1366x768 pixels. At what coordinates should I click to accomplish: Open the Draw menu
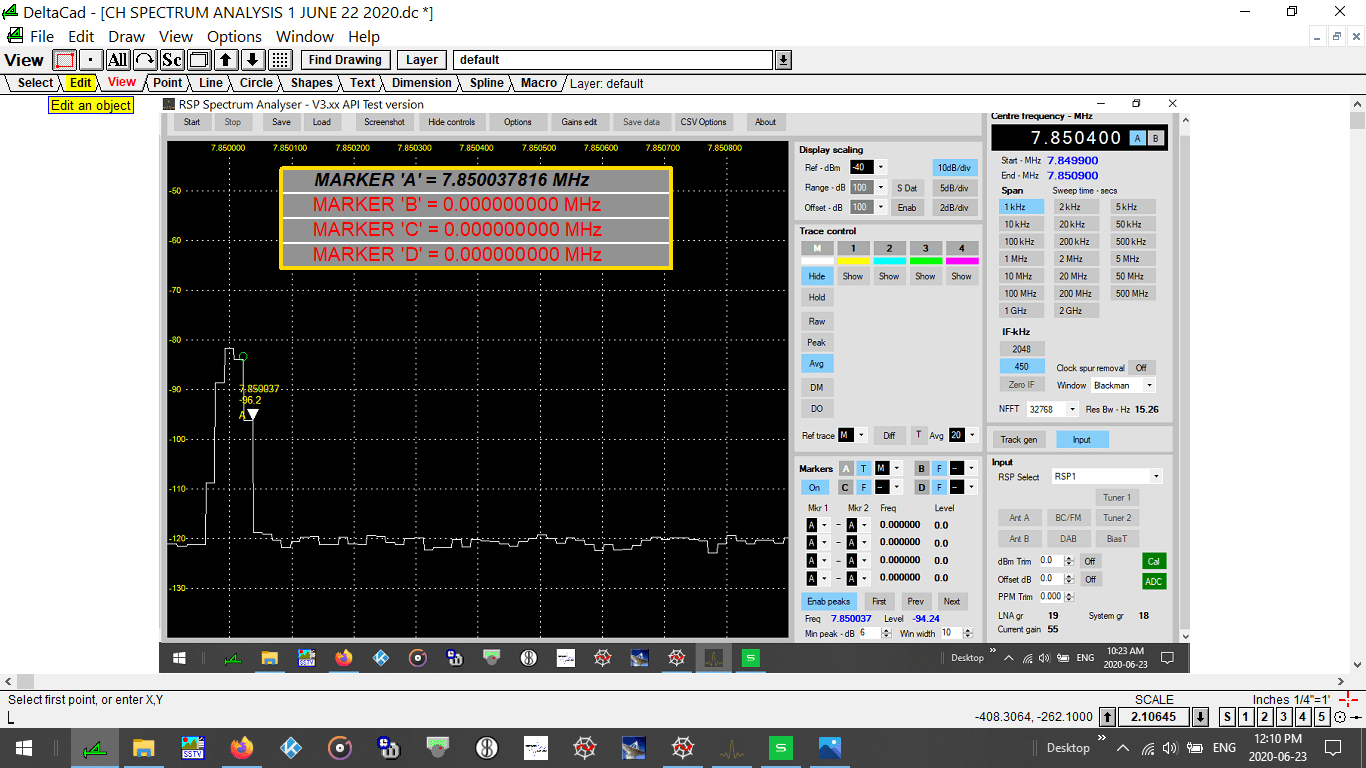(x=127, y=36)
